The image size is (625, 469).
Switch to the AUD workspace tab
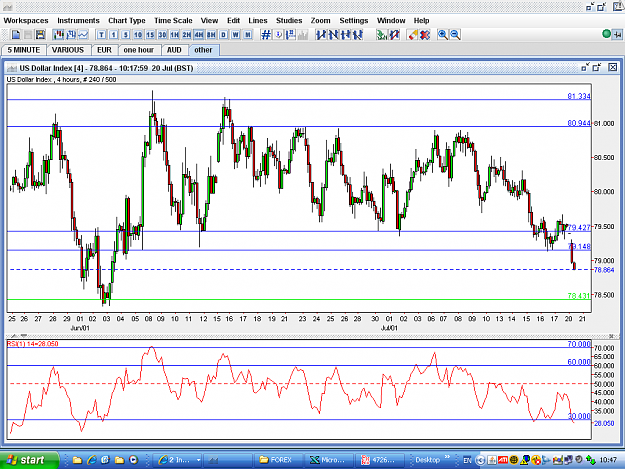point(174,50)
